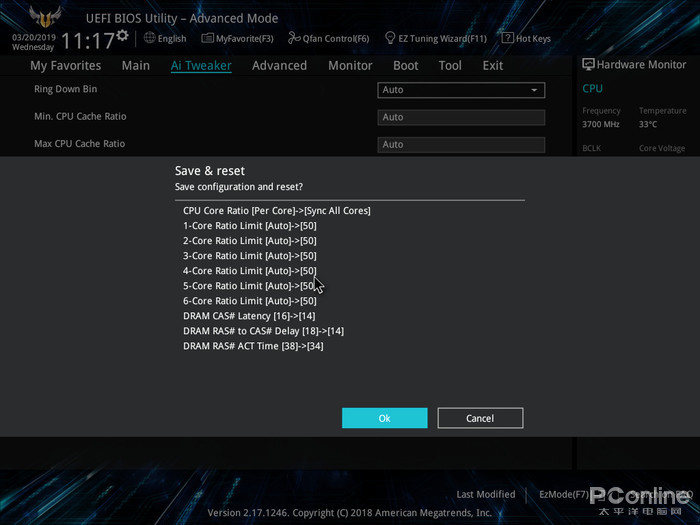Click the TUF logo emblem
700x525 pixels.
[45, 17]
